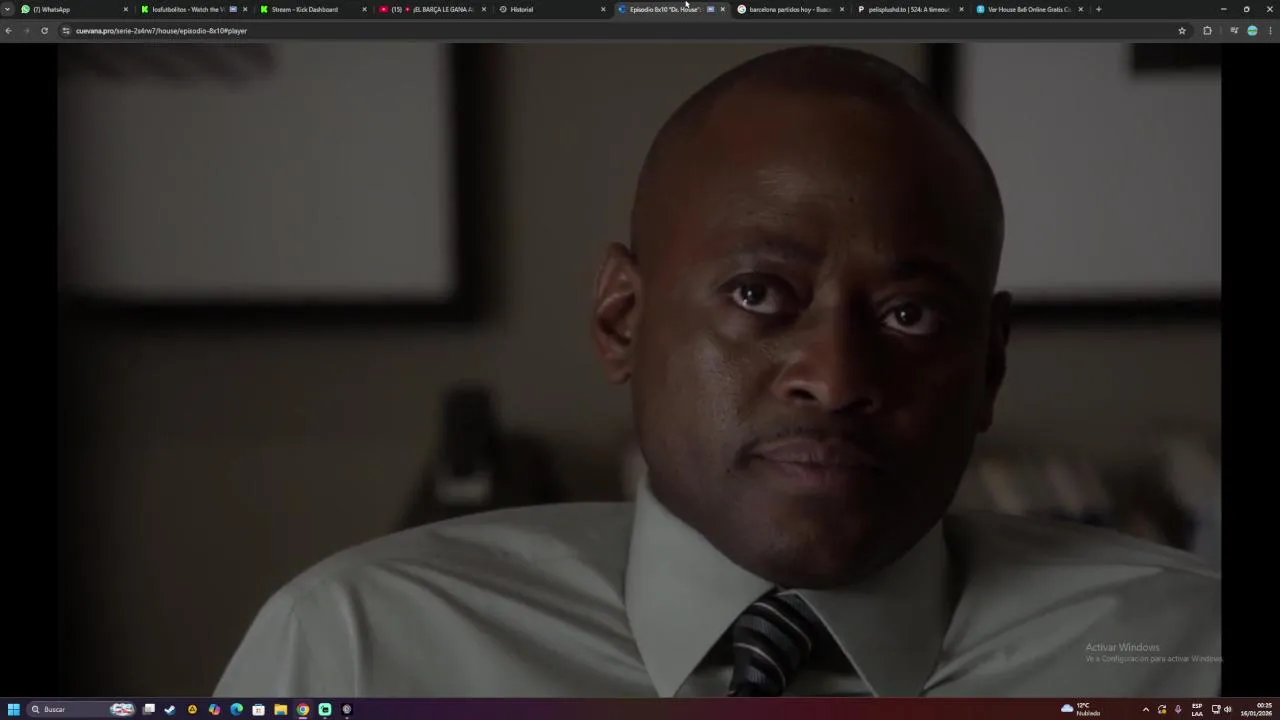1280x720 pixels.
Task: Open the Chrome three-dot menu
Action: (x=1270, y=31)
